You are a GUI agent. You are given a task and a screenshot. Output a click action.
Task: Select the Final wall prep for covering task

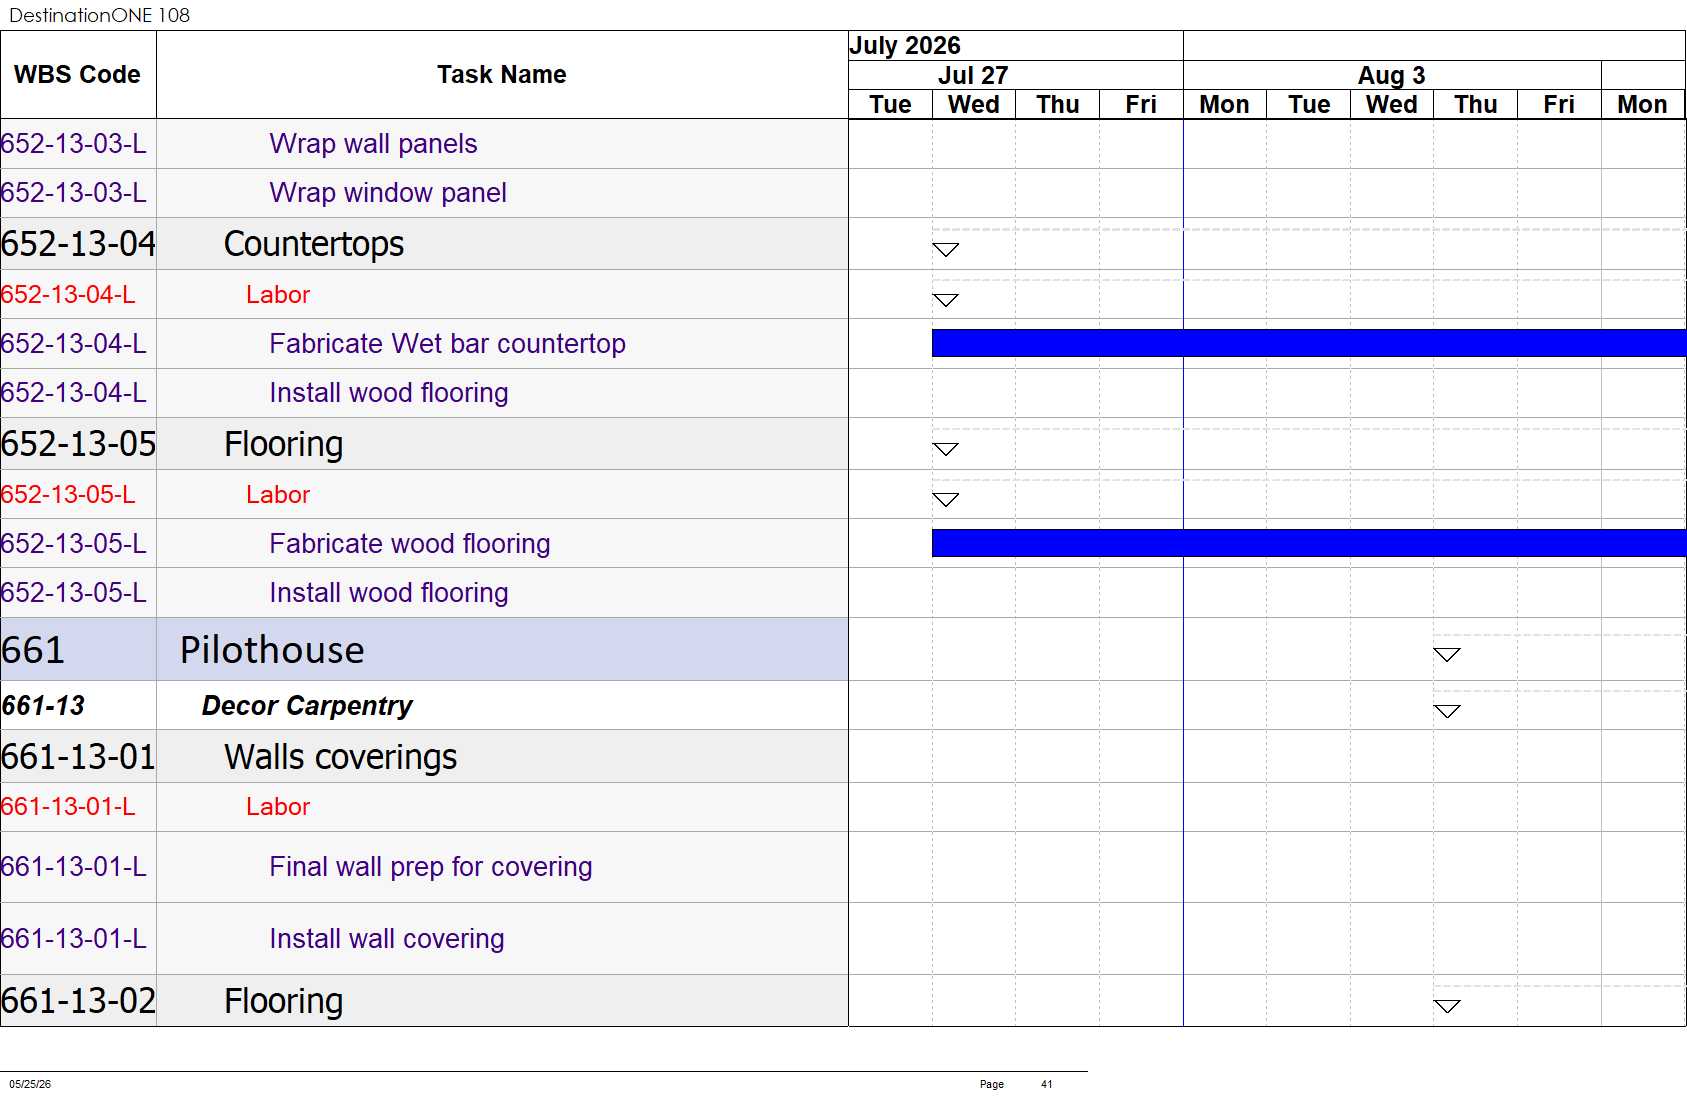tap(431, 867)
